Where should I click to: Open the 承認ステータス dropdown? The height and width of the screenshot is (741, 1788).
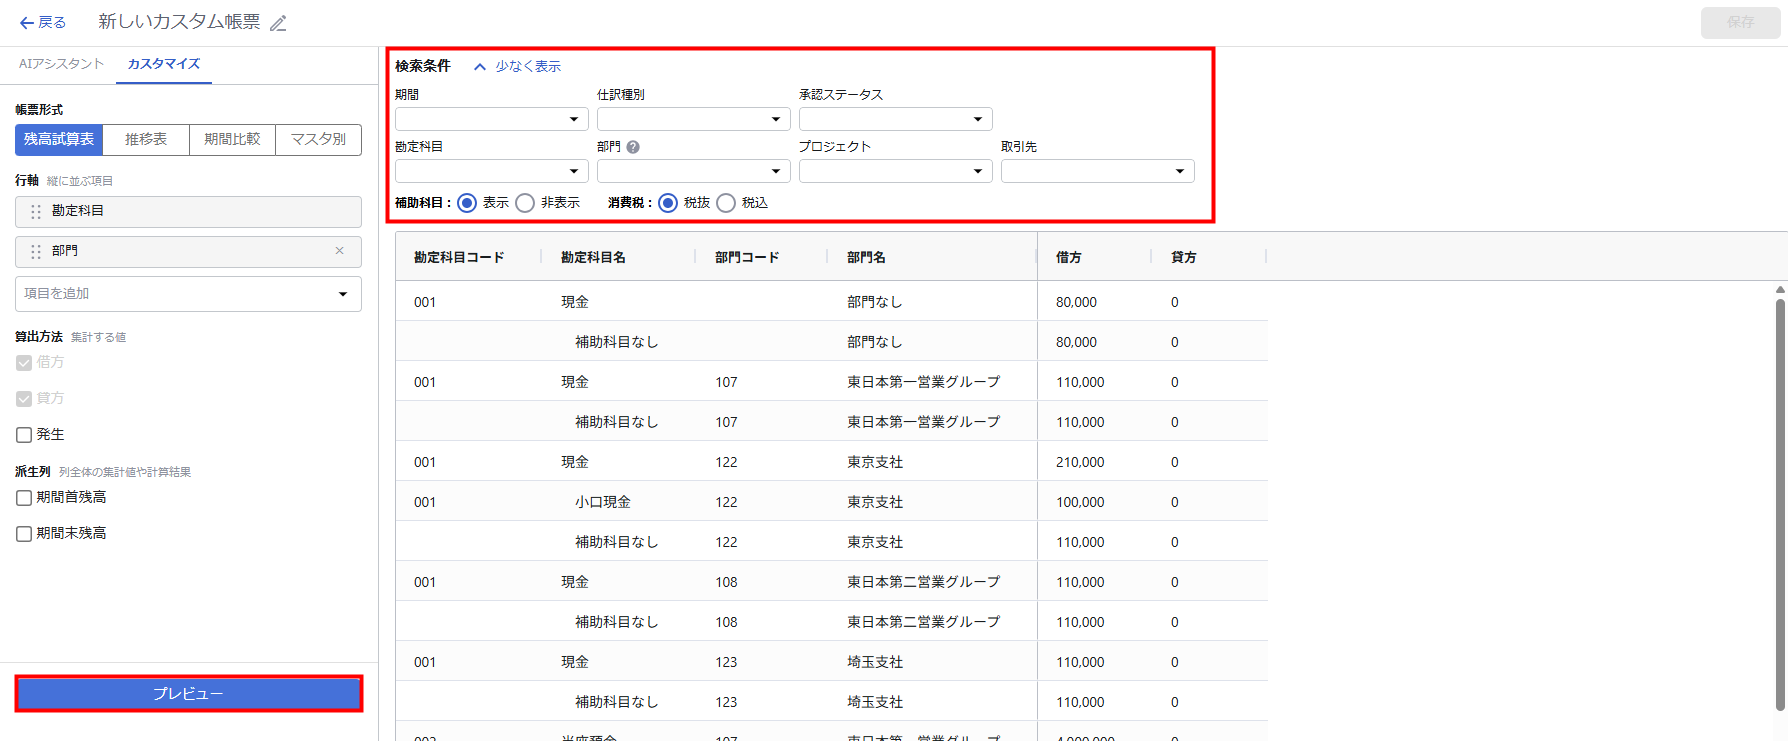click(x=895, y=119)
